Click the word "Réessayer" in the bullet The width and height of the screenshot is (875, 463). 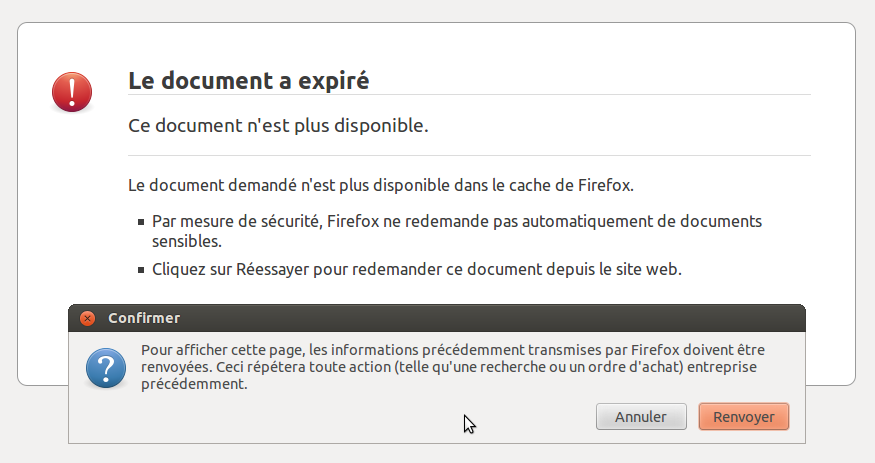[272, 269]
